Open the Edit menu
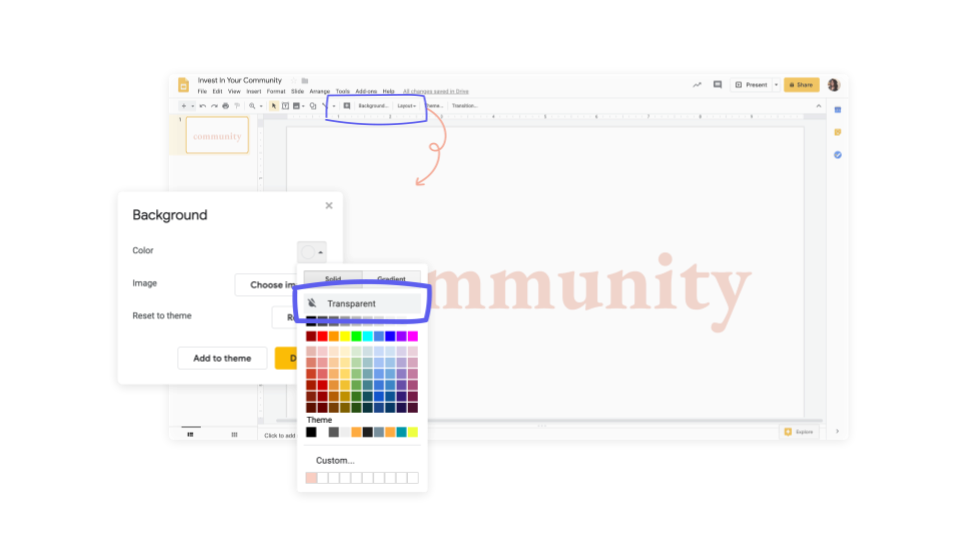The image size is (960, 540). tap(217, 91)
